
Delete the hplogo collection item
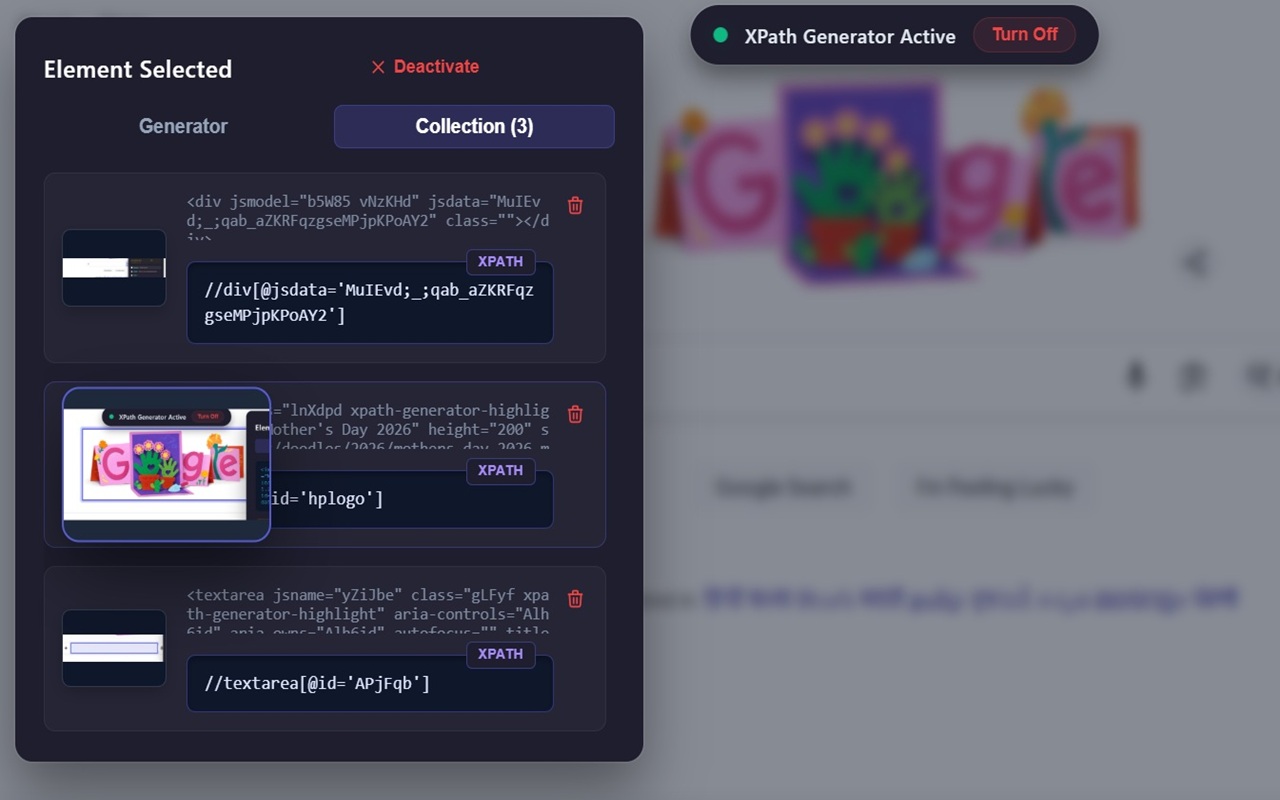575,414
